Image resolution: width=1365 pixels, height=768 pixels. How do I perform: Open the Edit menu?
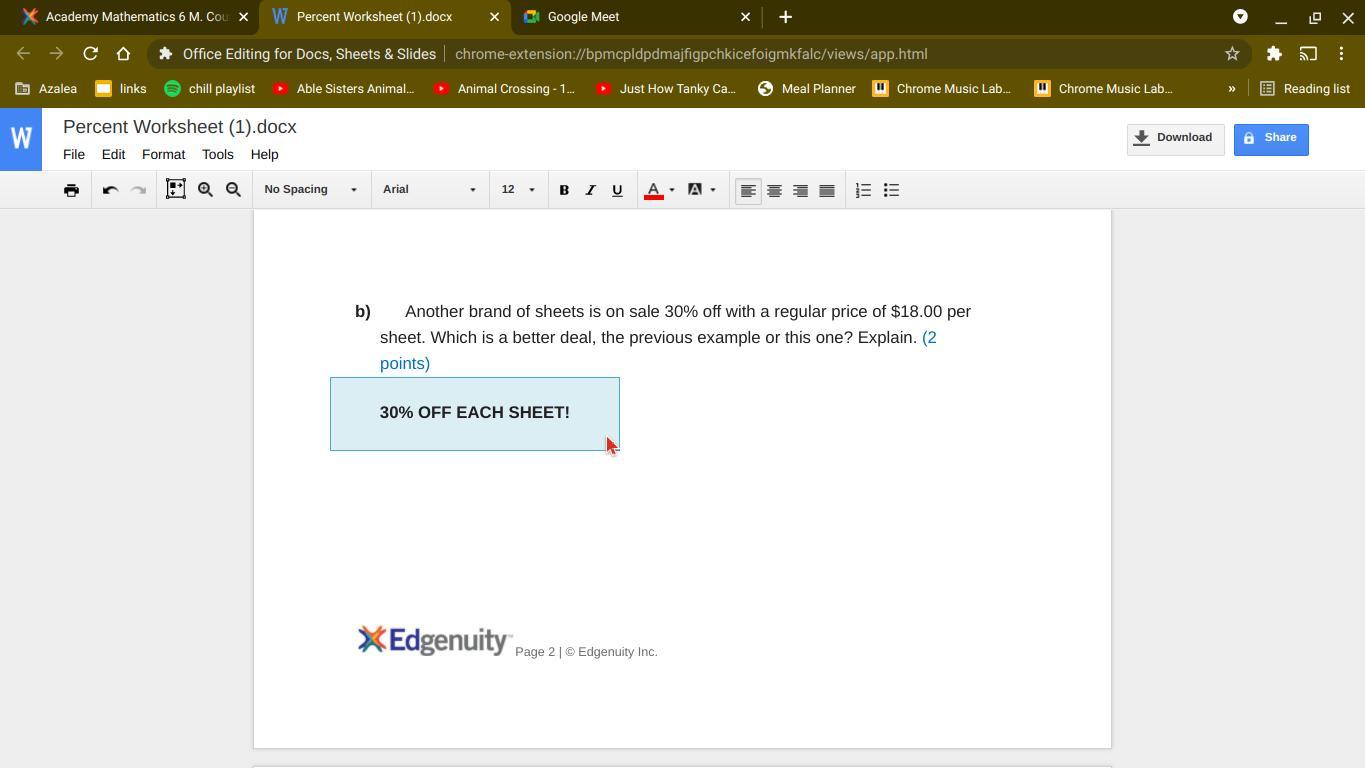coord(113,155)
